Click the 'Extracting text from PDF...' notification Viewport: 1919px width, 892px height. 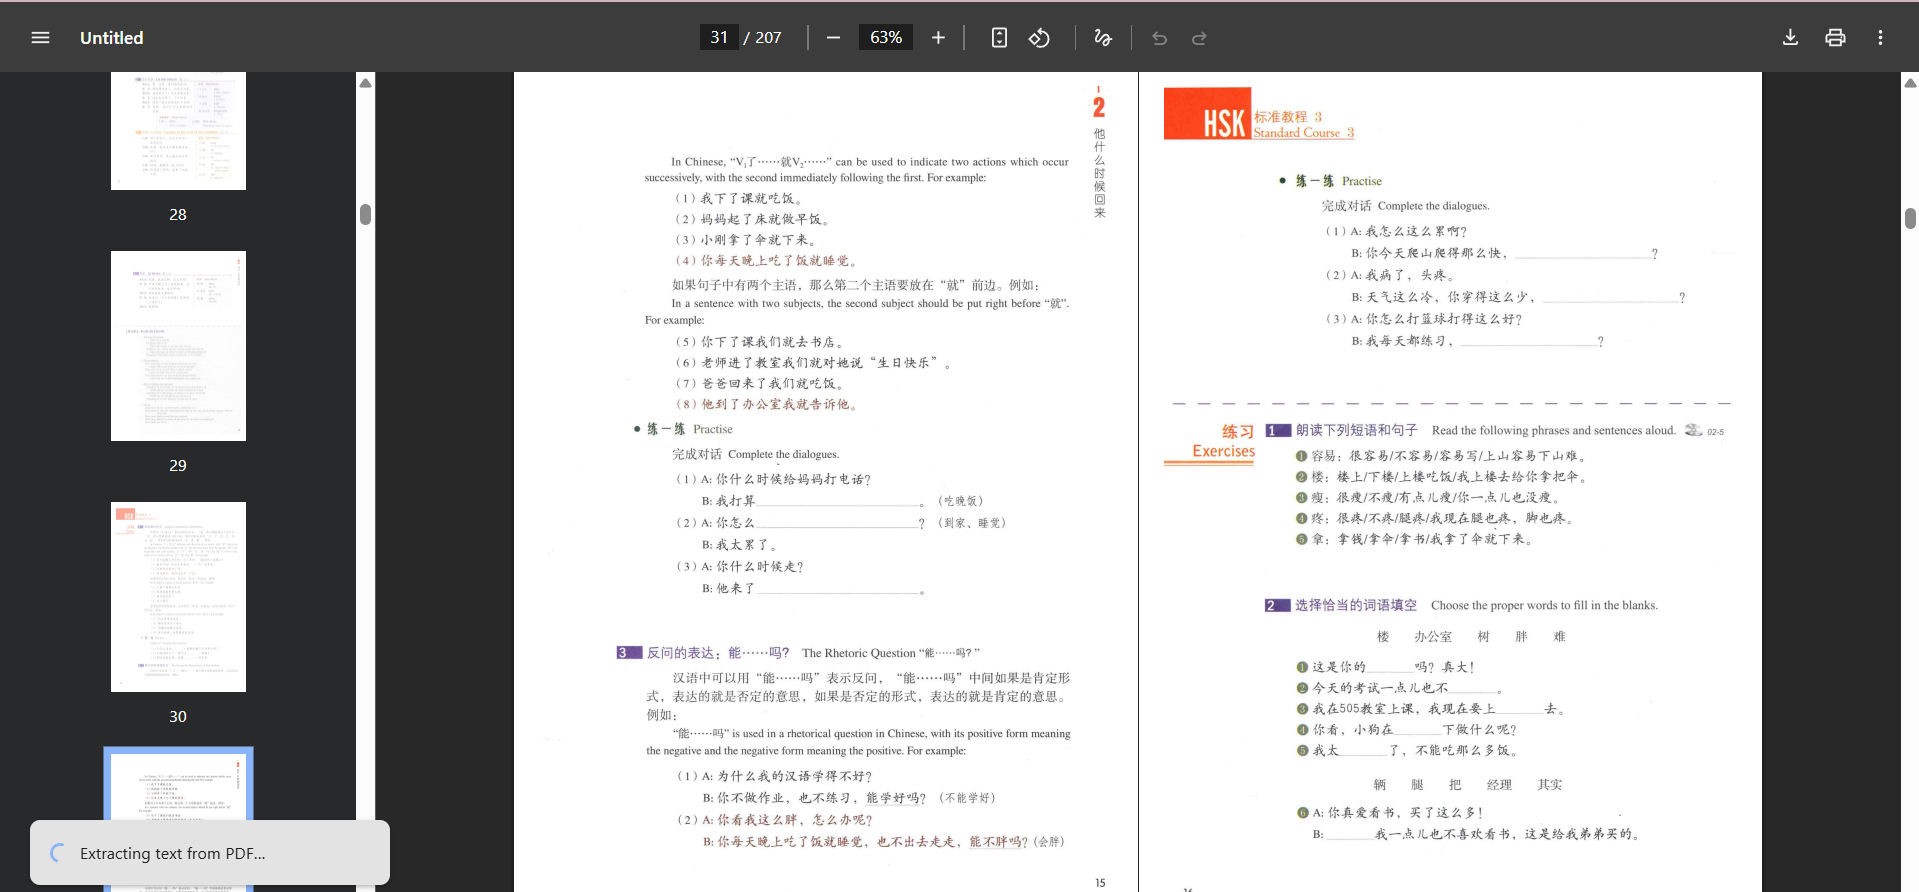[210, 853]
